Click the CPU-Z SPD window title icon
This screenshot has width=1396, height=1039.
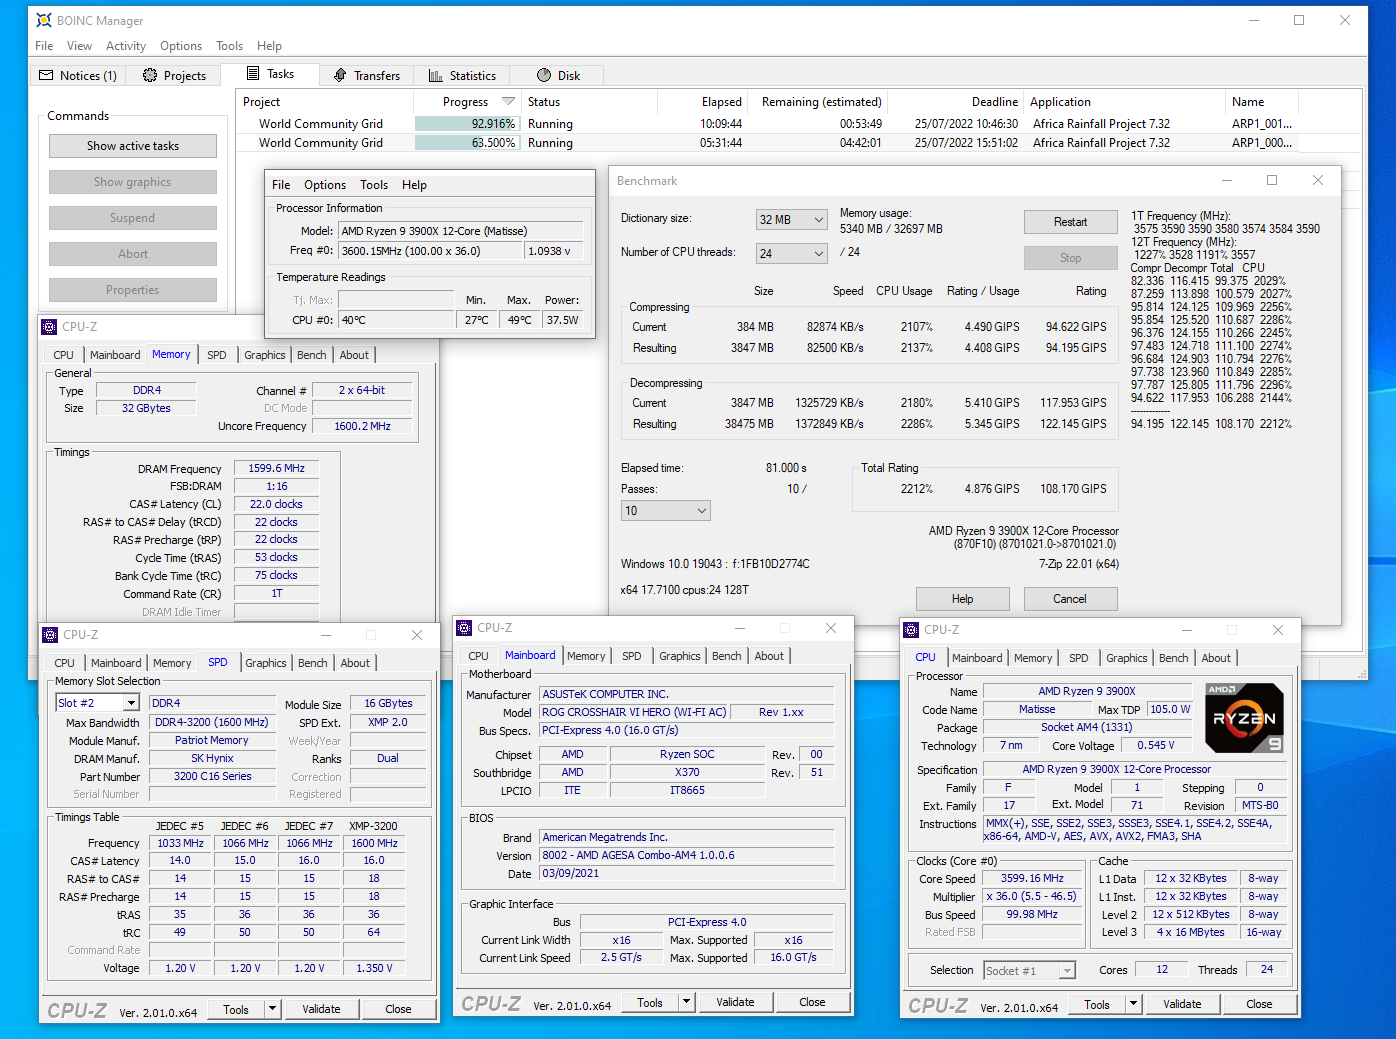tap(50, 635)
